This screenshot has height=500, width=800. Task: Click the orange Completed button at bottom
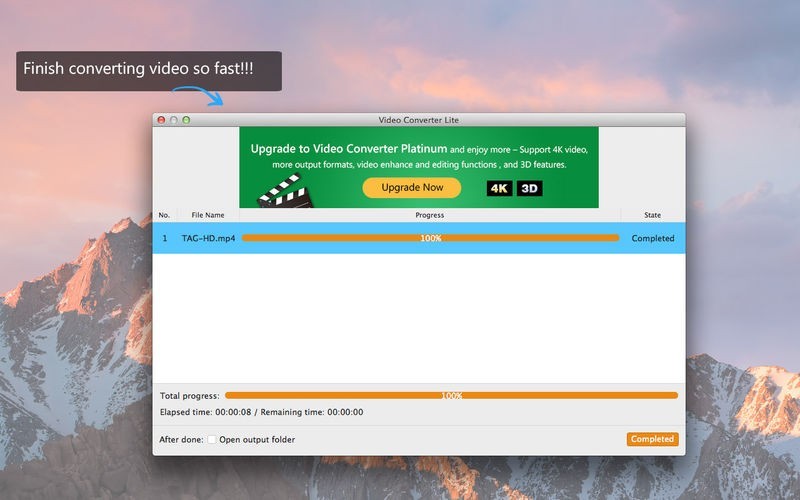click(652, 439)
